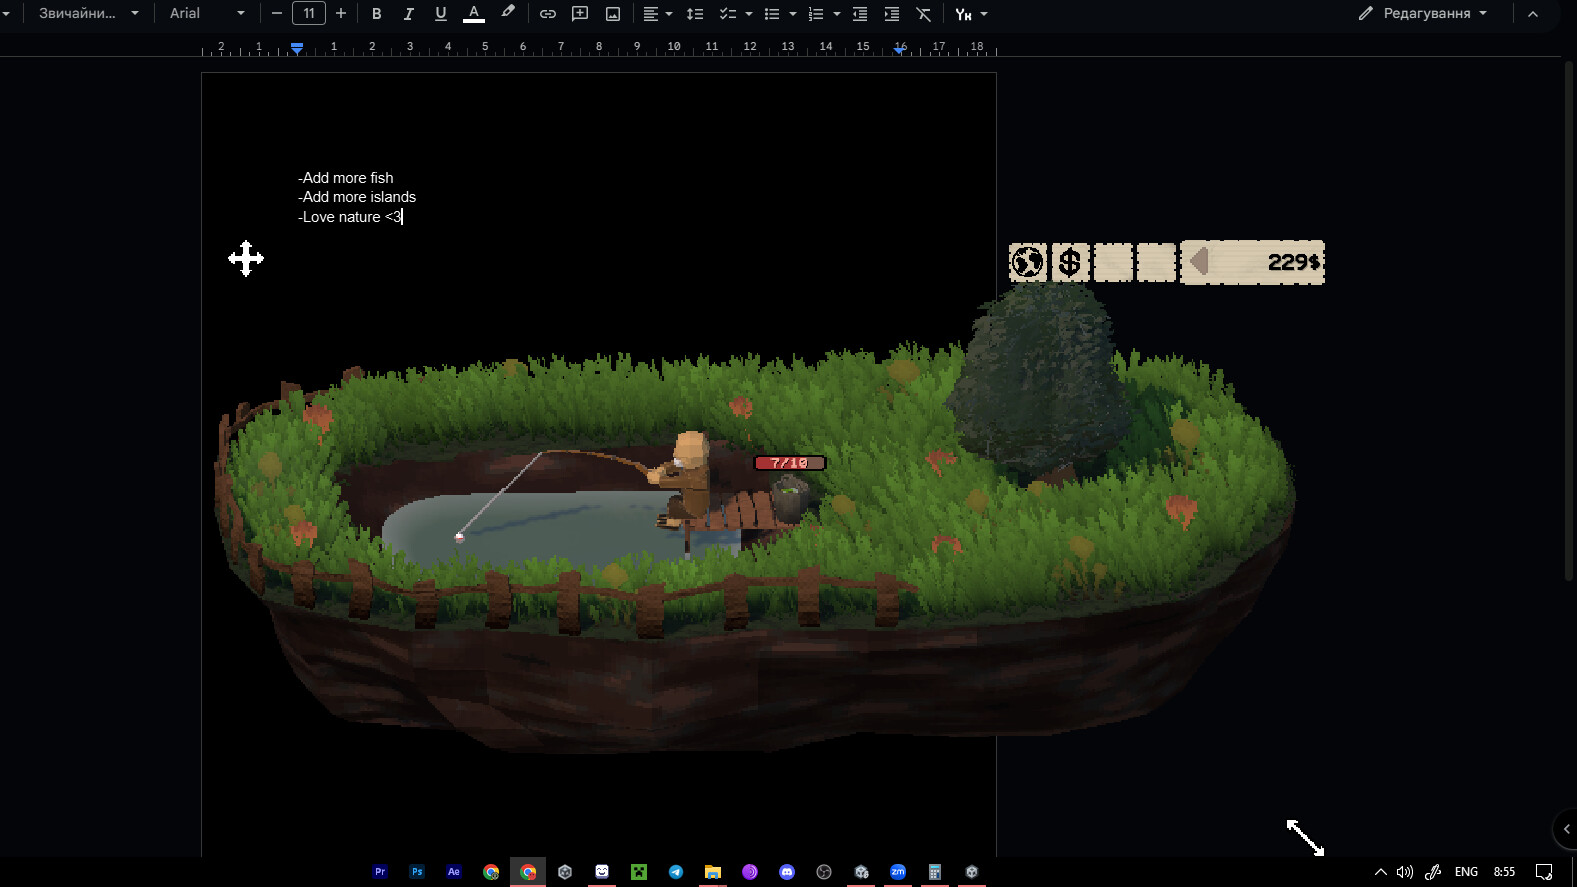Click the globe map button in game
Screen dimensions: 1577x887
click(1027, 262)
